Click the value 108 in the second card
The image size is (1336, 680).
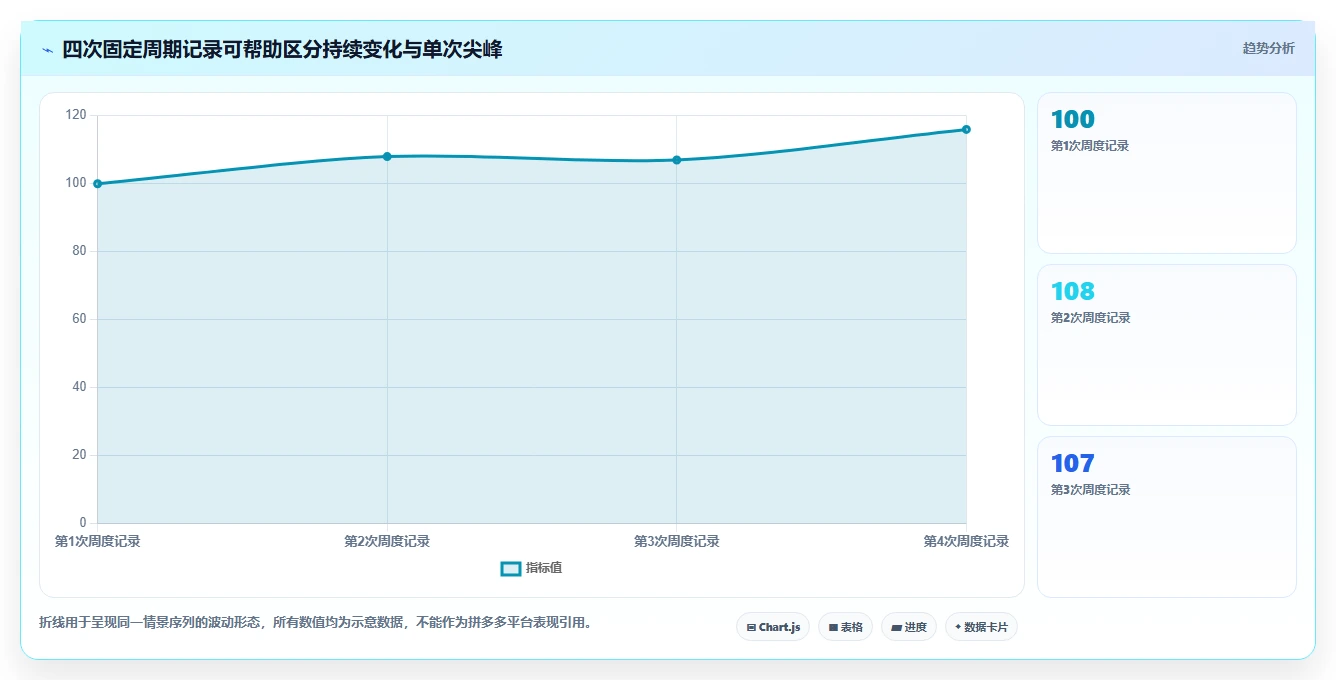point(1073,291)
